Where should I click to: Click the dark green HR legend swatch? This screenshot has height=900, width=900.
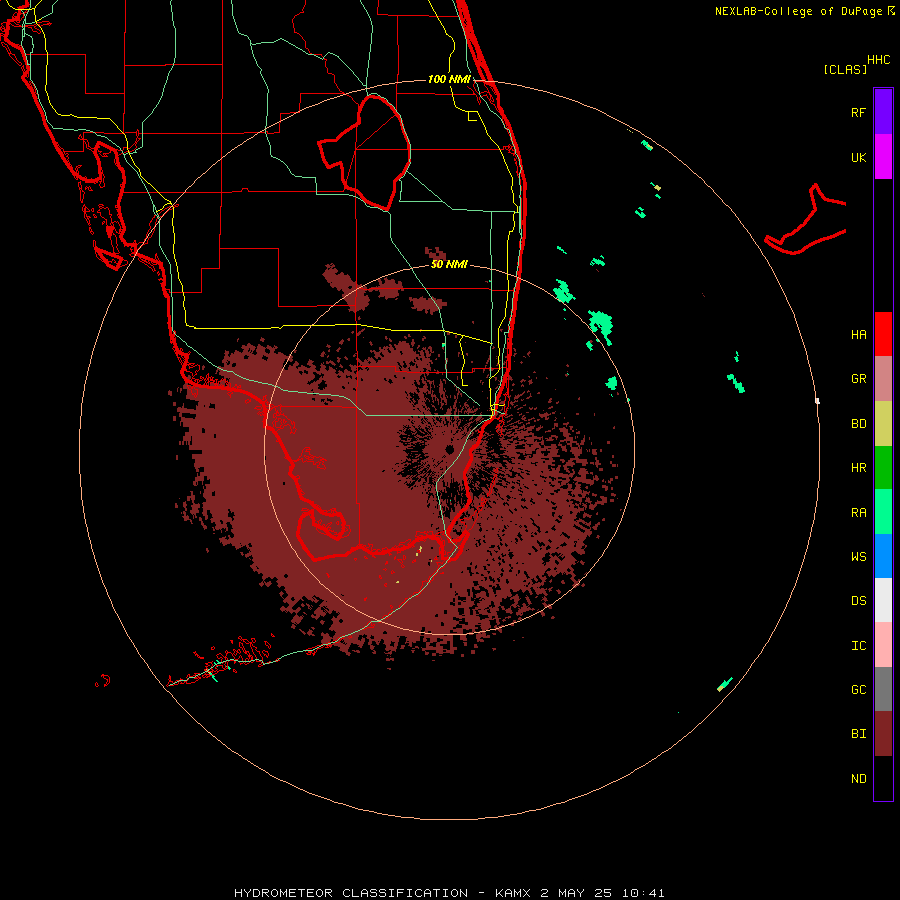(x=883, y=468)
